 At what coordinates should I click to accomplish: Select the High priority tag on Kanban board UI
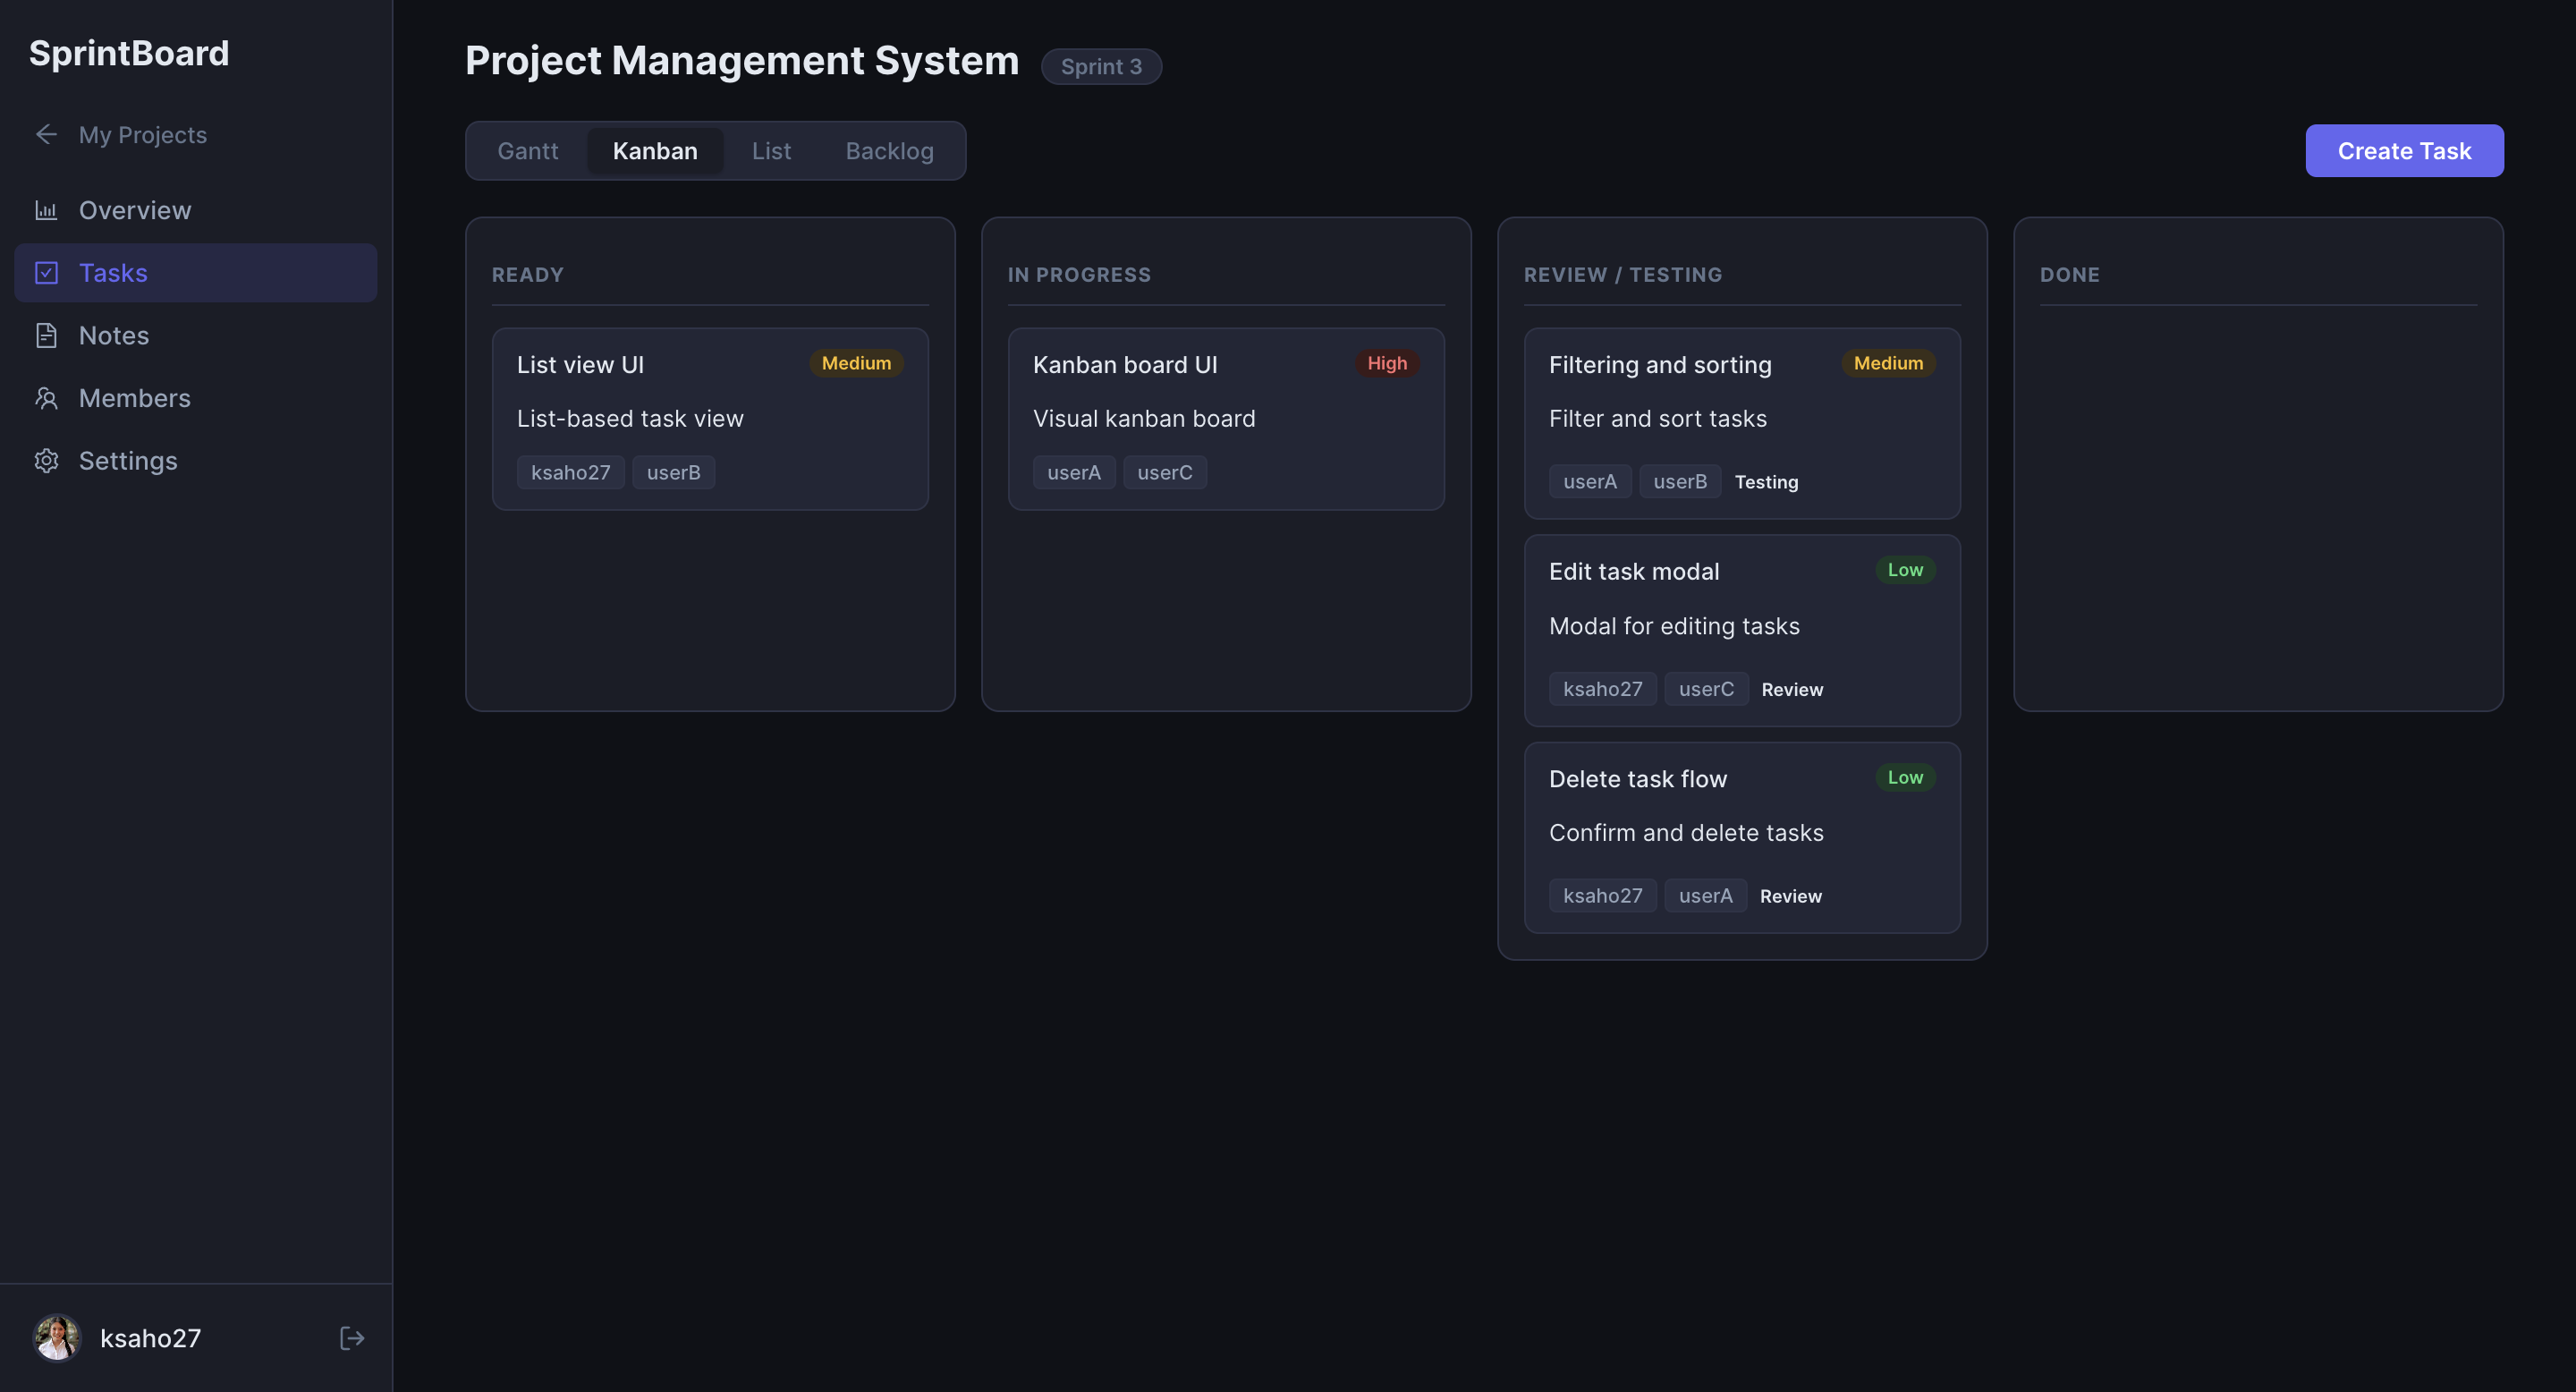click(x=1386, y=363)
